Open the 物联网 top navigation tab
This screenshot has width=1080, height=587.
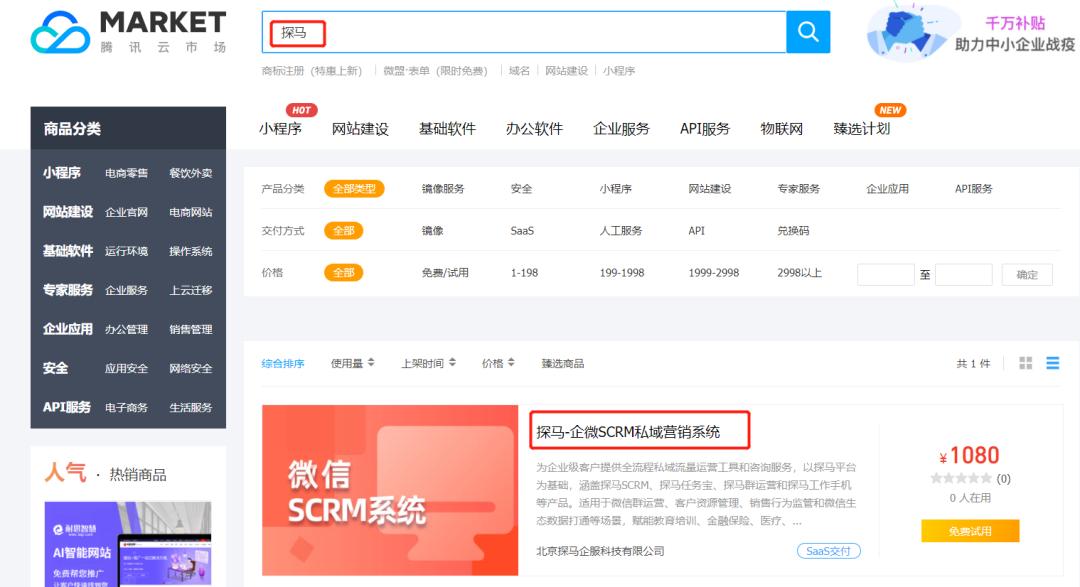point(781,129)
